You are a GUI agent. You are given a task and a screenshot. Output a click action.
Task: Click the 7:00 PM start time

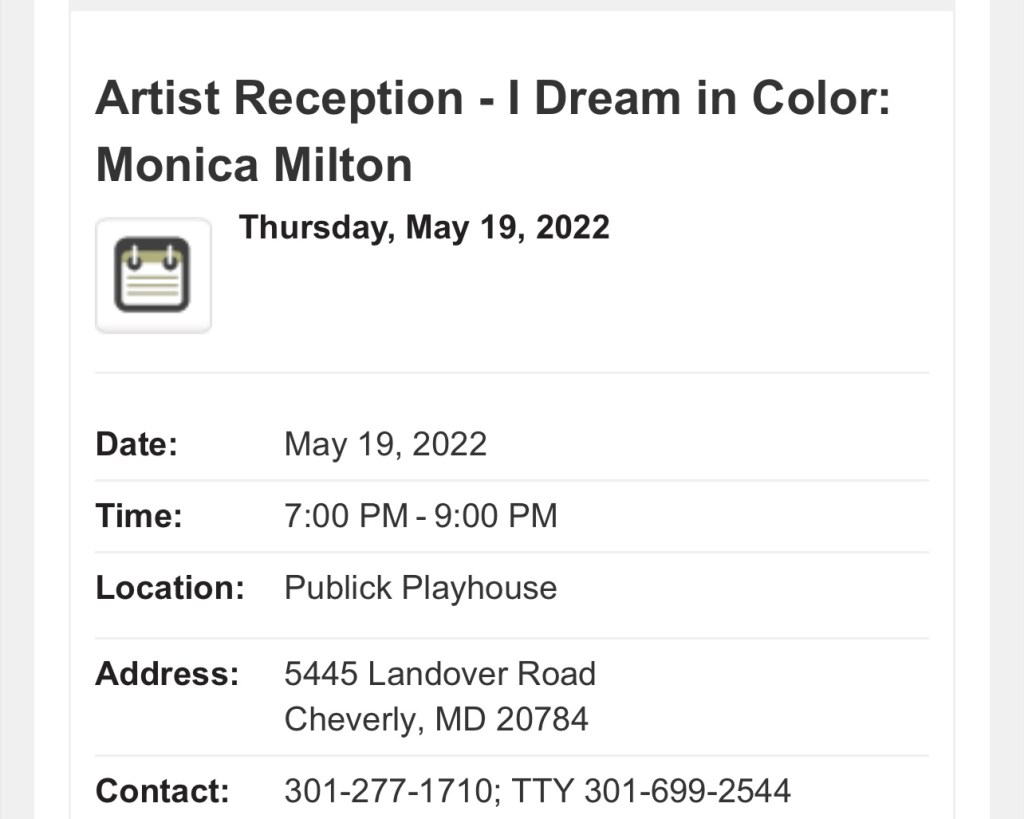pos(346,516)
